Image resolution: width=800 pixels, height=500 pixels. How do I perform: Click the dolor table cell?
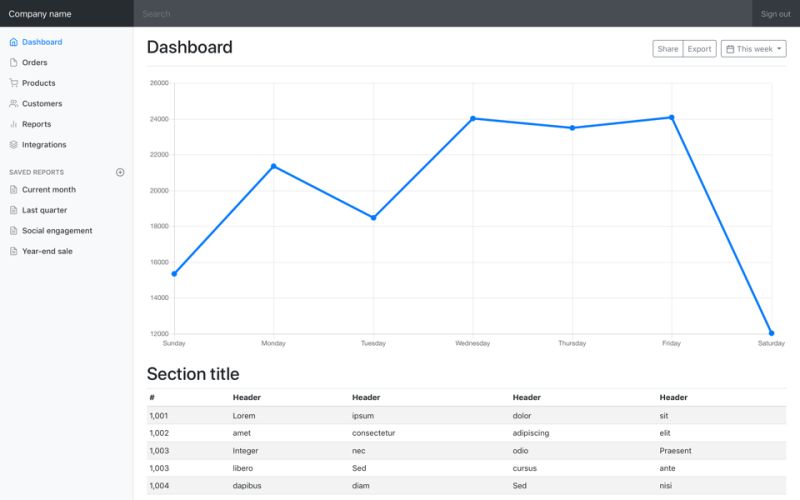[521, 416]
